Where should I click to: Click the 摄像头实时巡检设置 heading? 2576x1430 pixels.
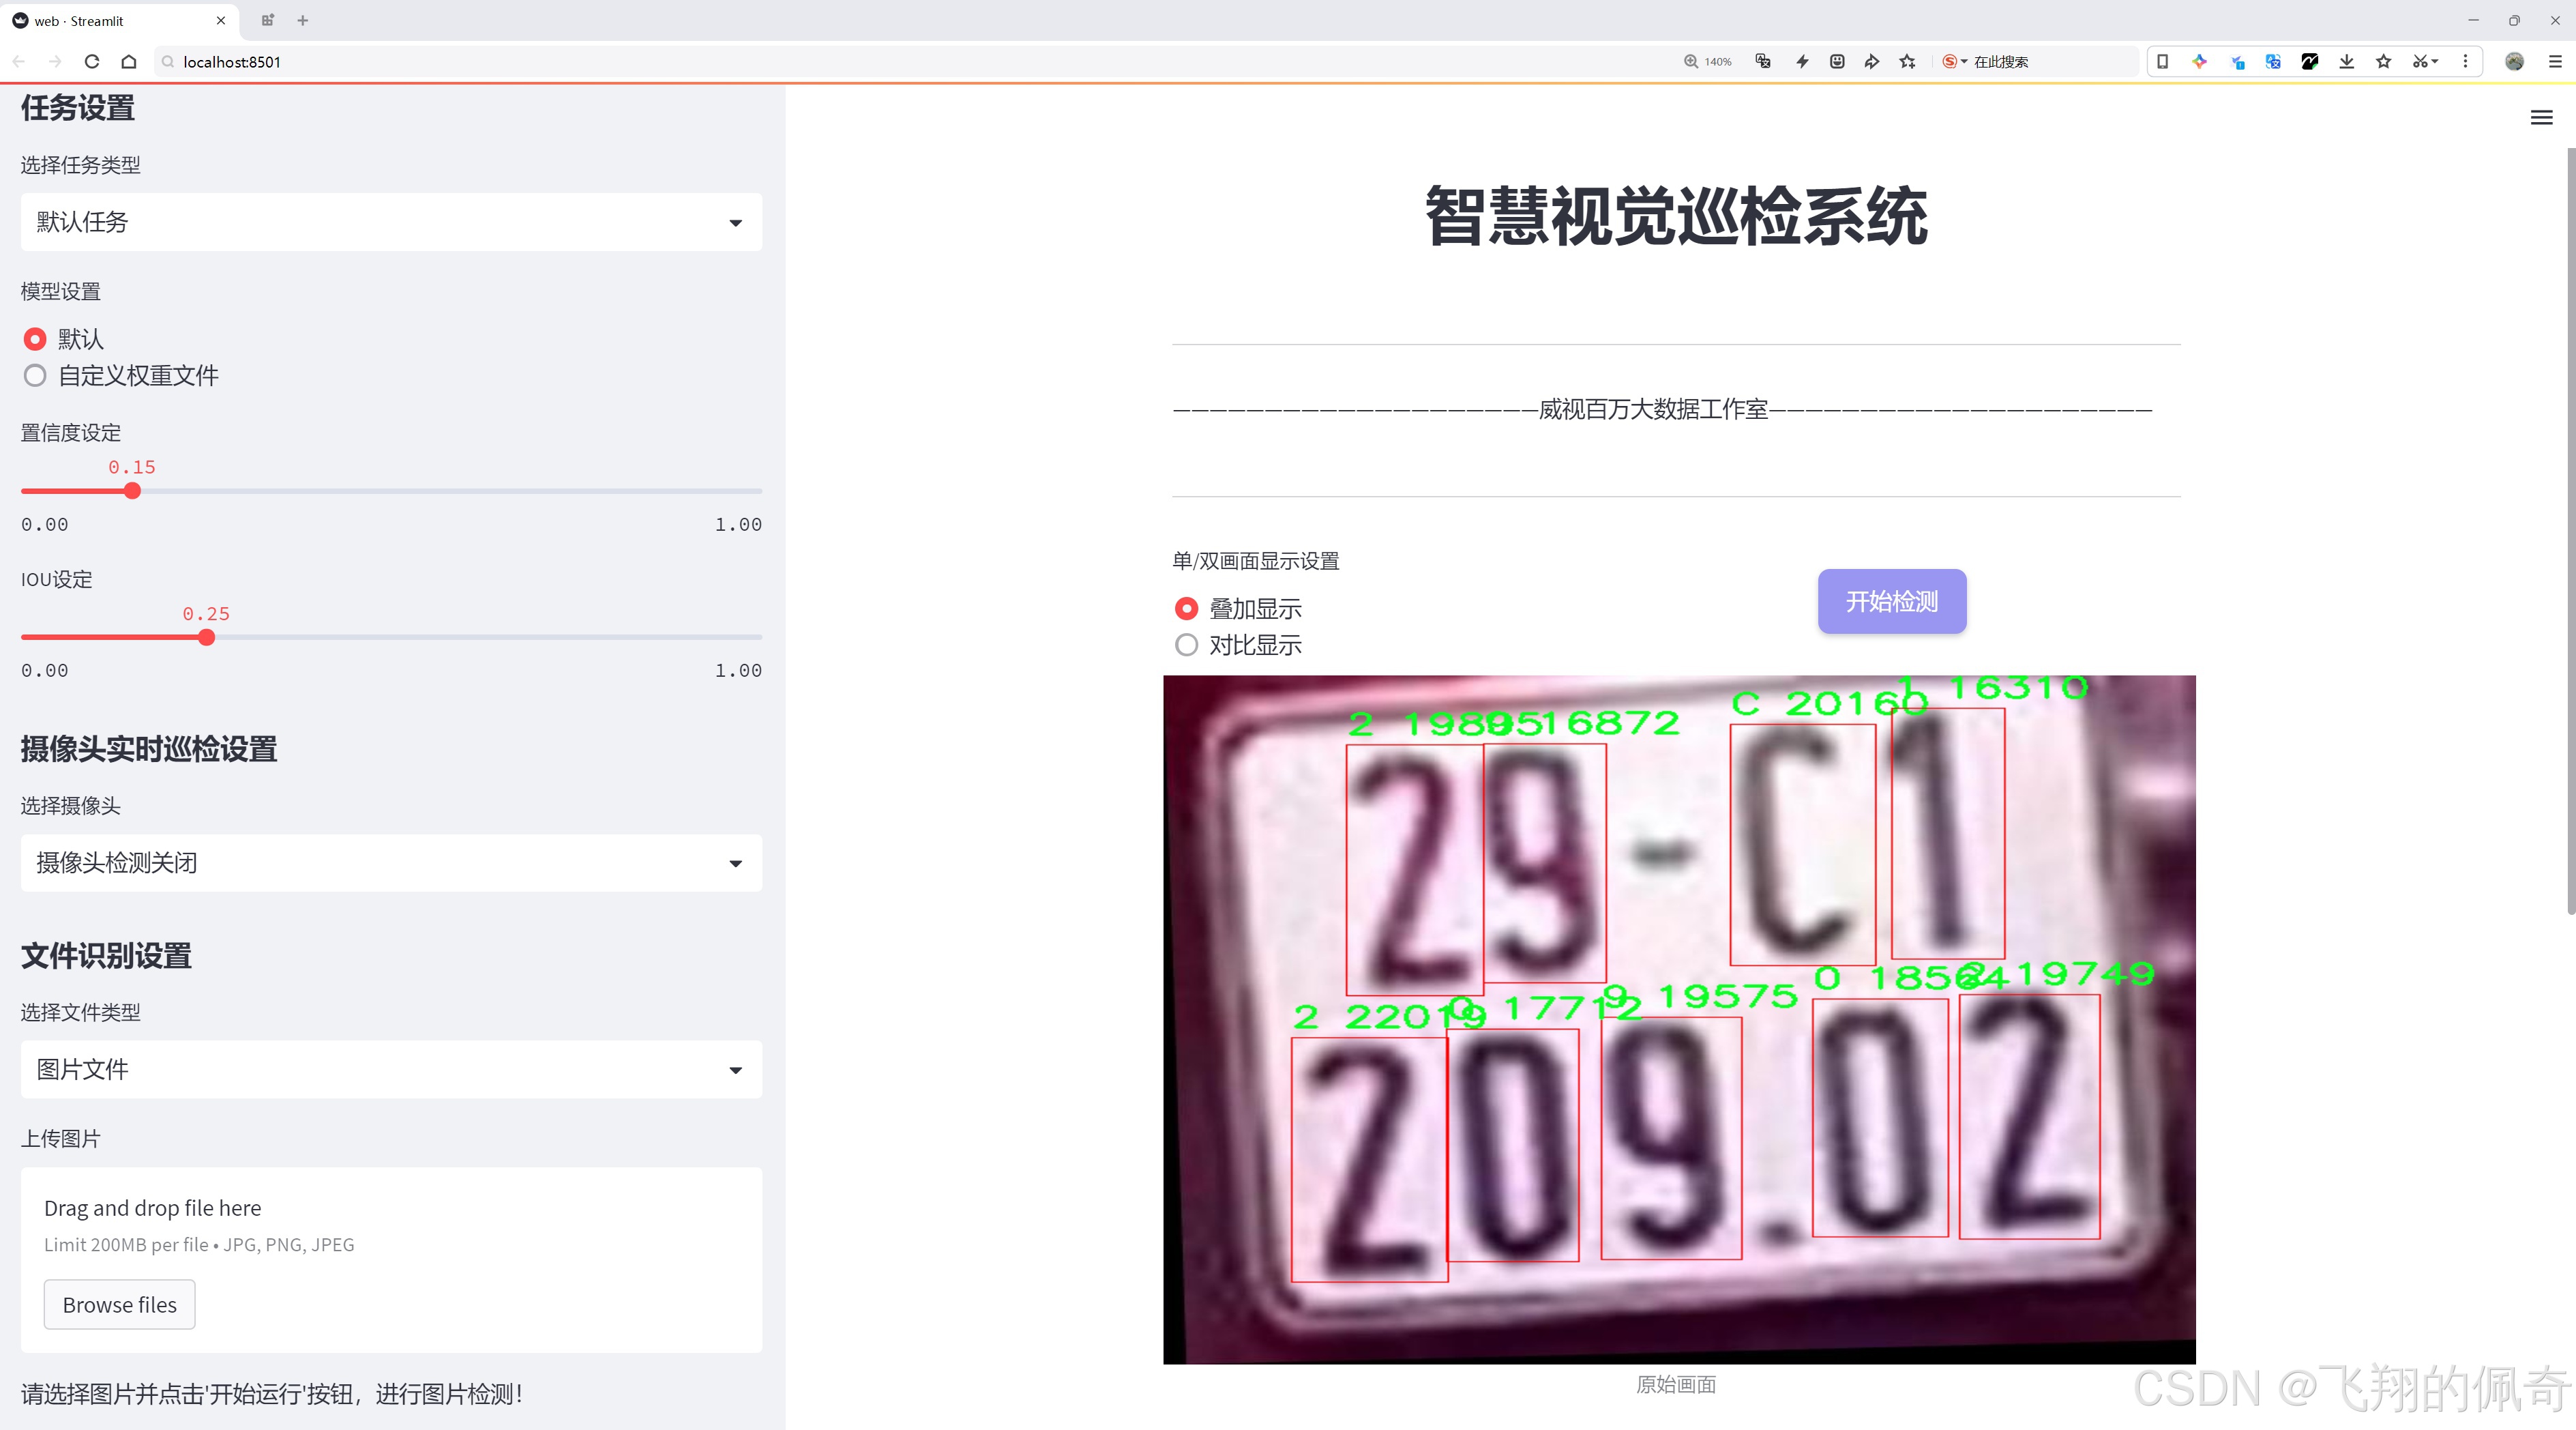(149, 749)
